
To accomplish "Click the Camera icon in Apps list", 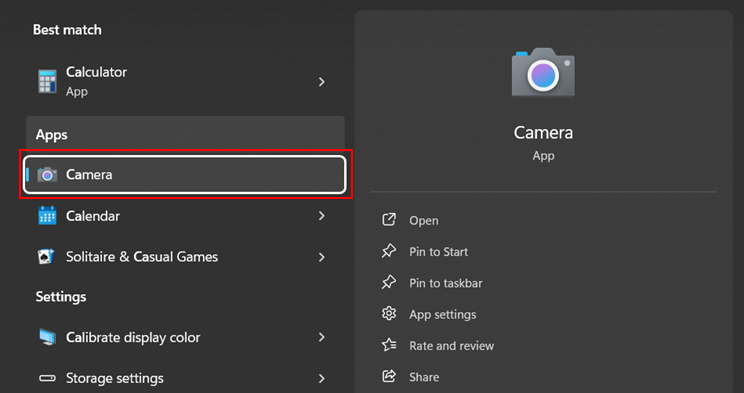I will [x=47, y=175].
